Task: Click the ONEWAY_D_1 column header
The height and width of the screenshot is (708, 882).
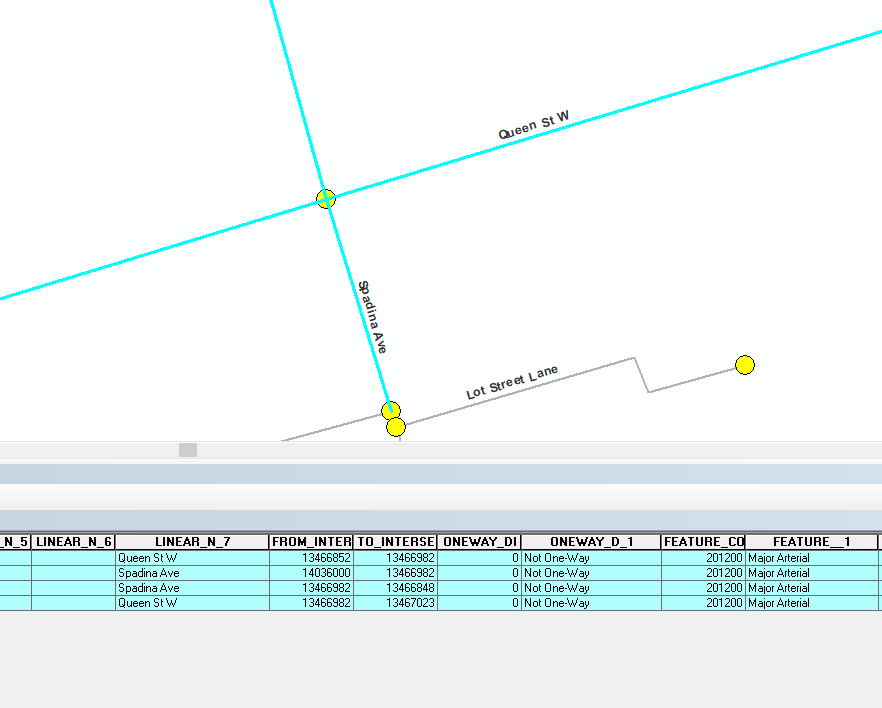Action: 580,541
